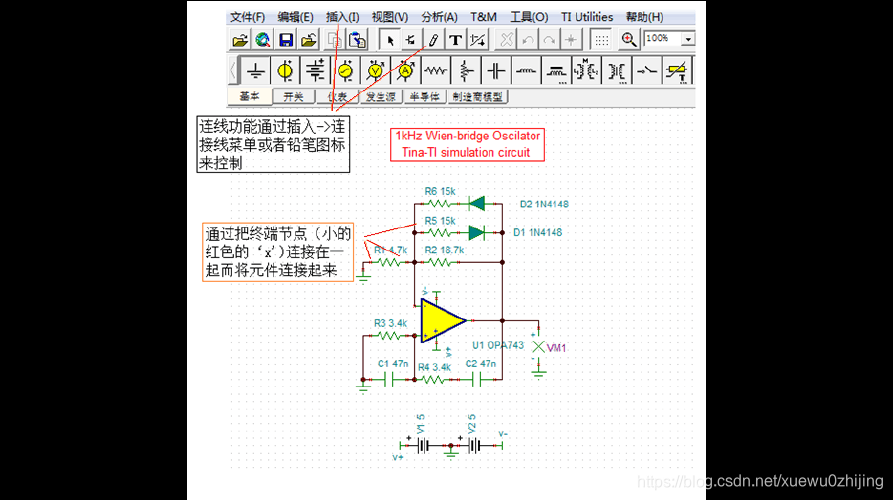
Task: Pick the potentiometer component icon
Action: (x=466, y=71)
